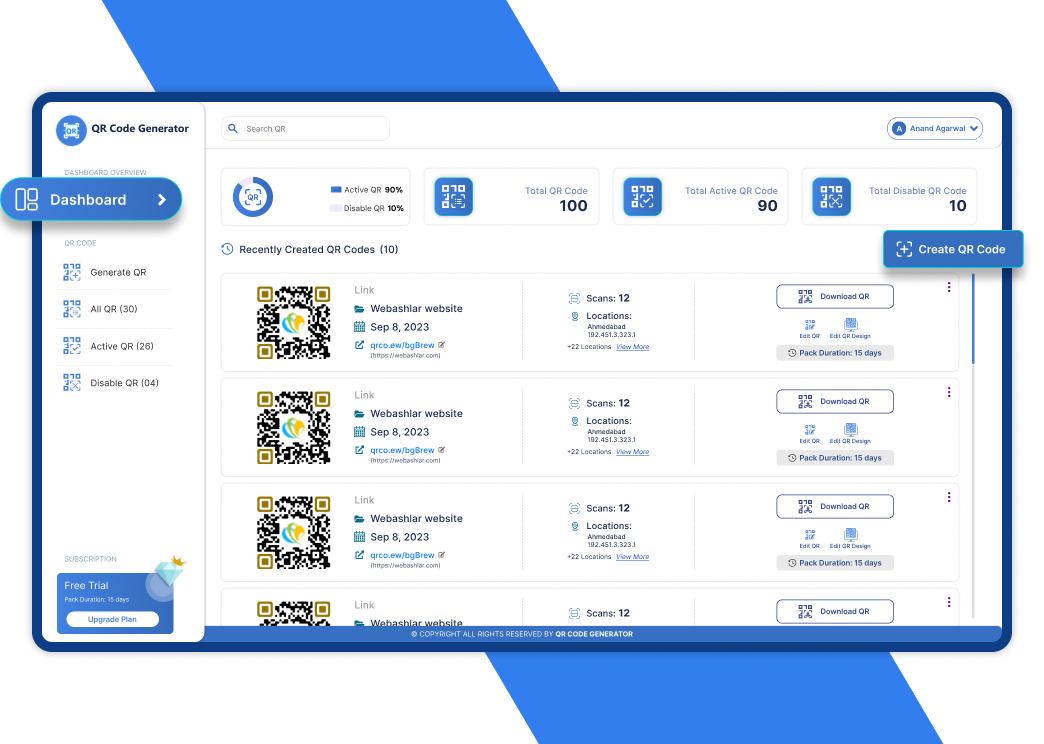Click View More locations in third card
Viewport: 1044px width, 744px height.
(x=633, y=556)
